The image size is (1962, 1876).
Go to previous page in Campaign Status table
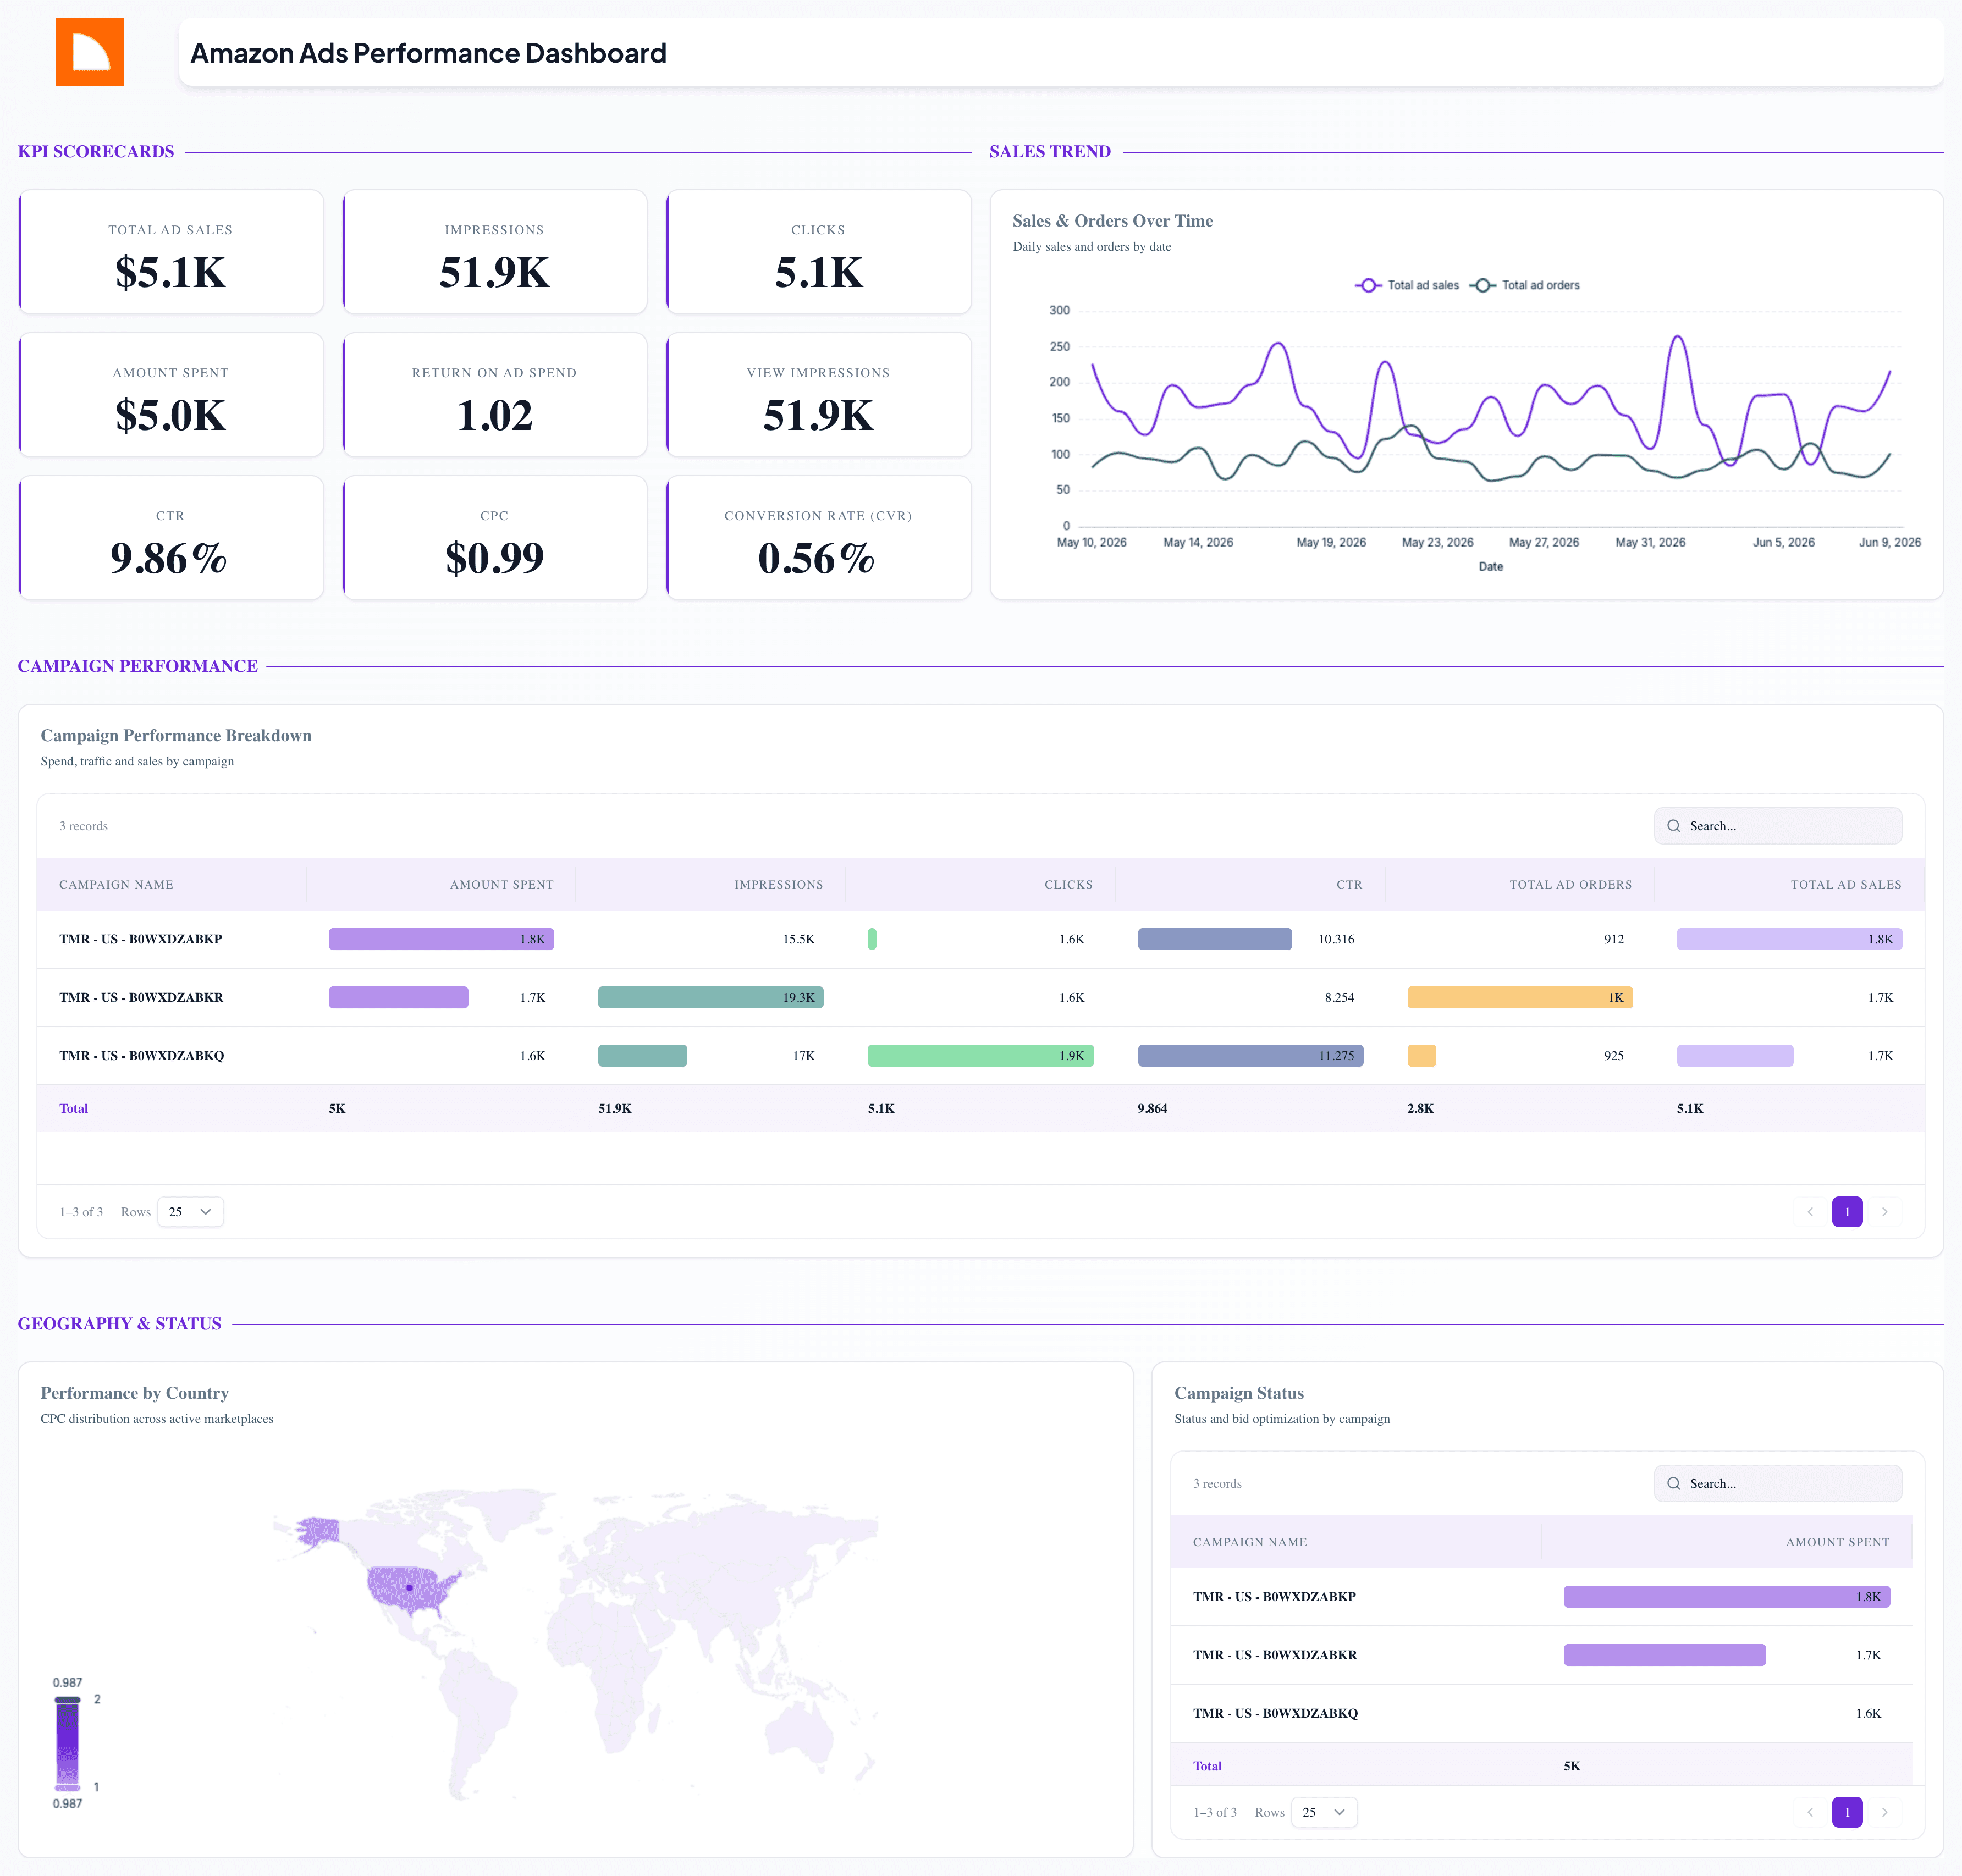[1810, 1812]
